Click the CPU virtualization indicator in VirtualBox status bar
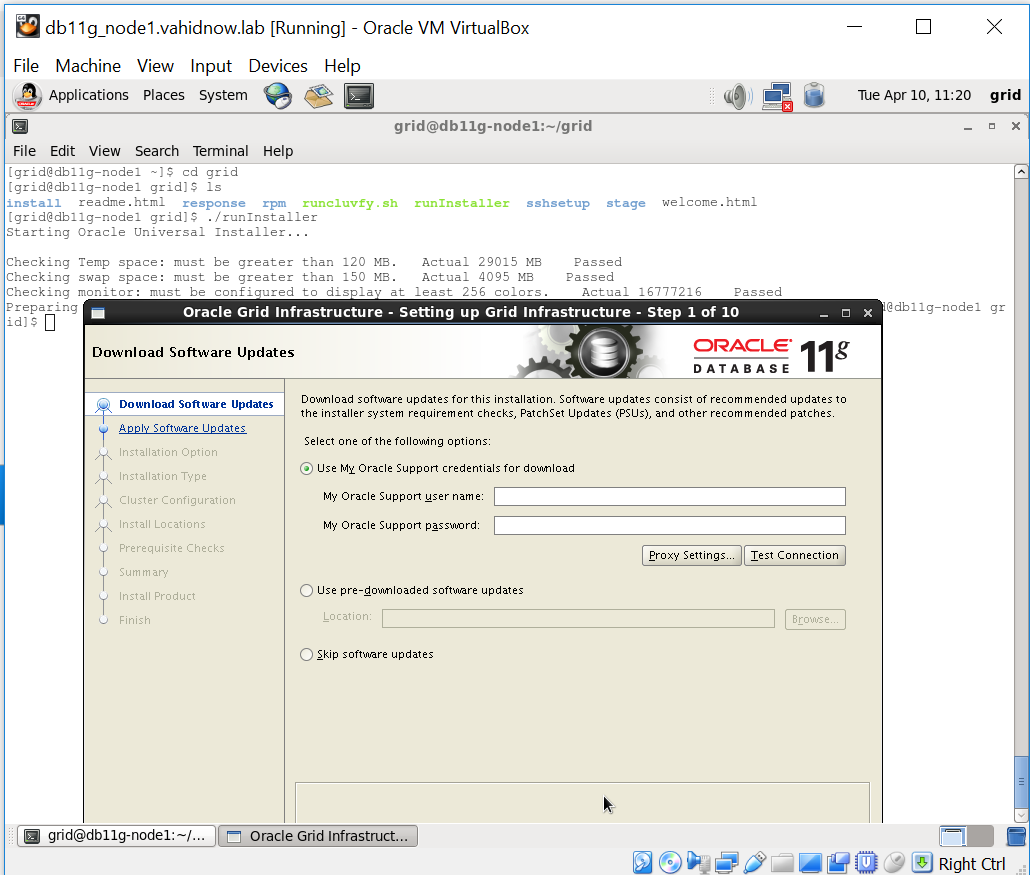This screenshot has width=1030, height=875. (866, 862)
